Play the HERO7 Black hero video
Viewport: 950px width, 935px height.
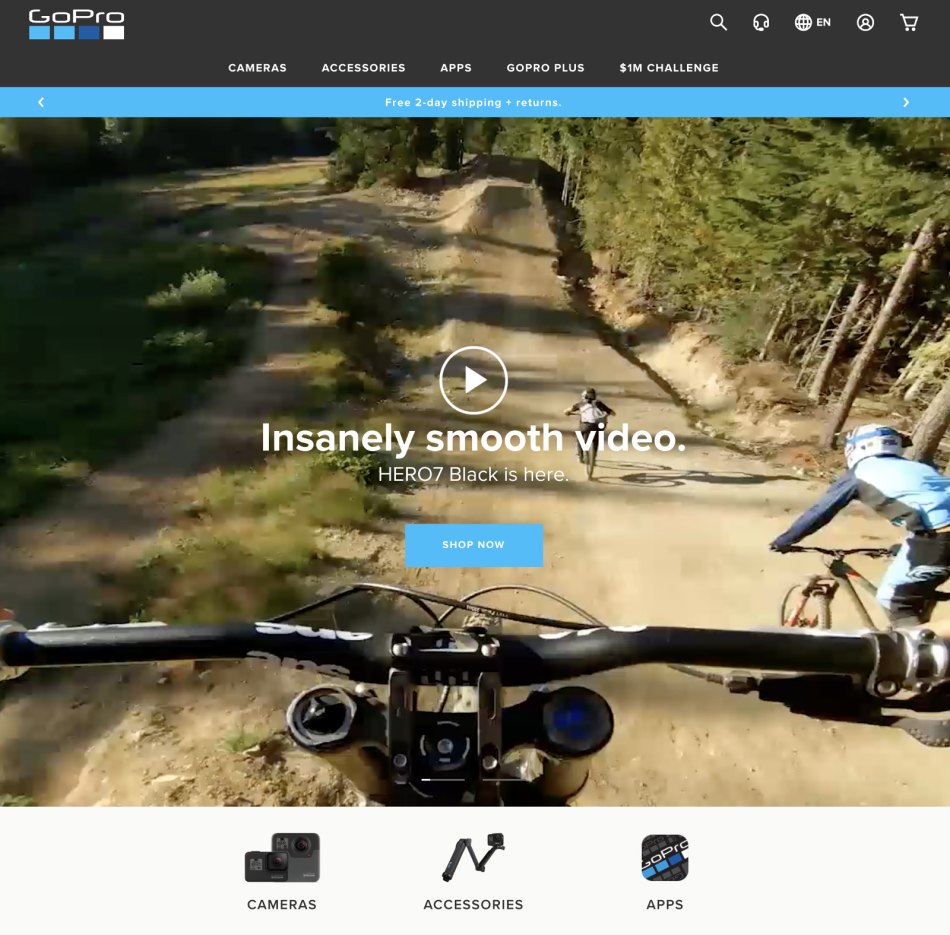coord(474,378)
